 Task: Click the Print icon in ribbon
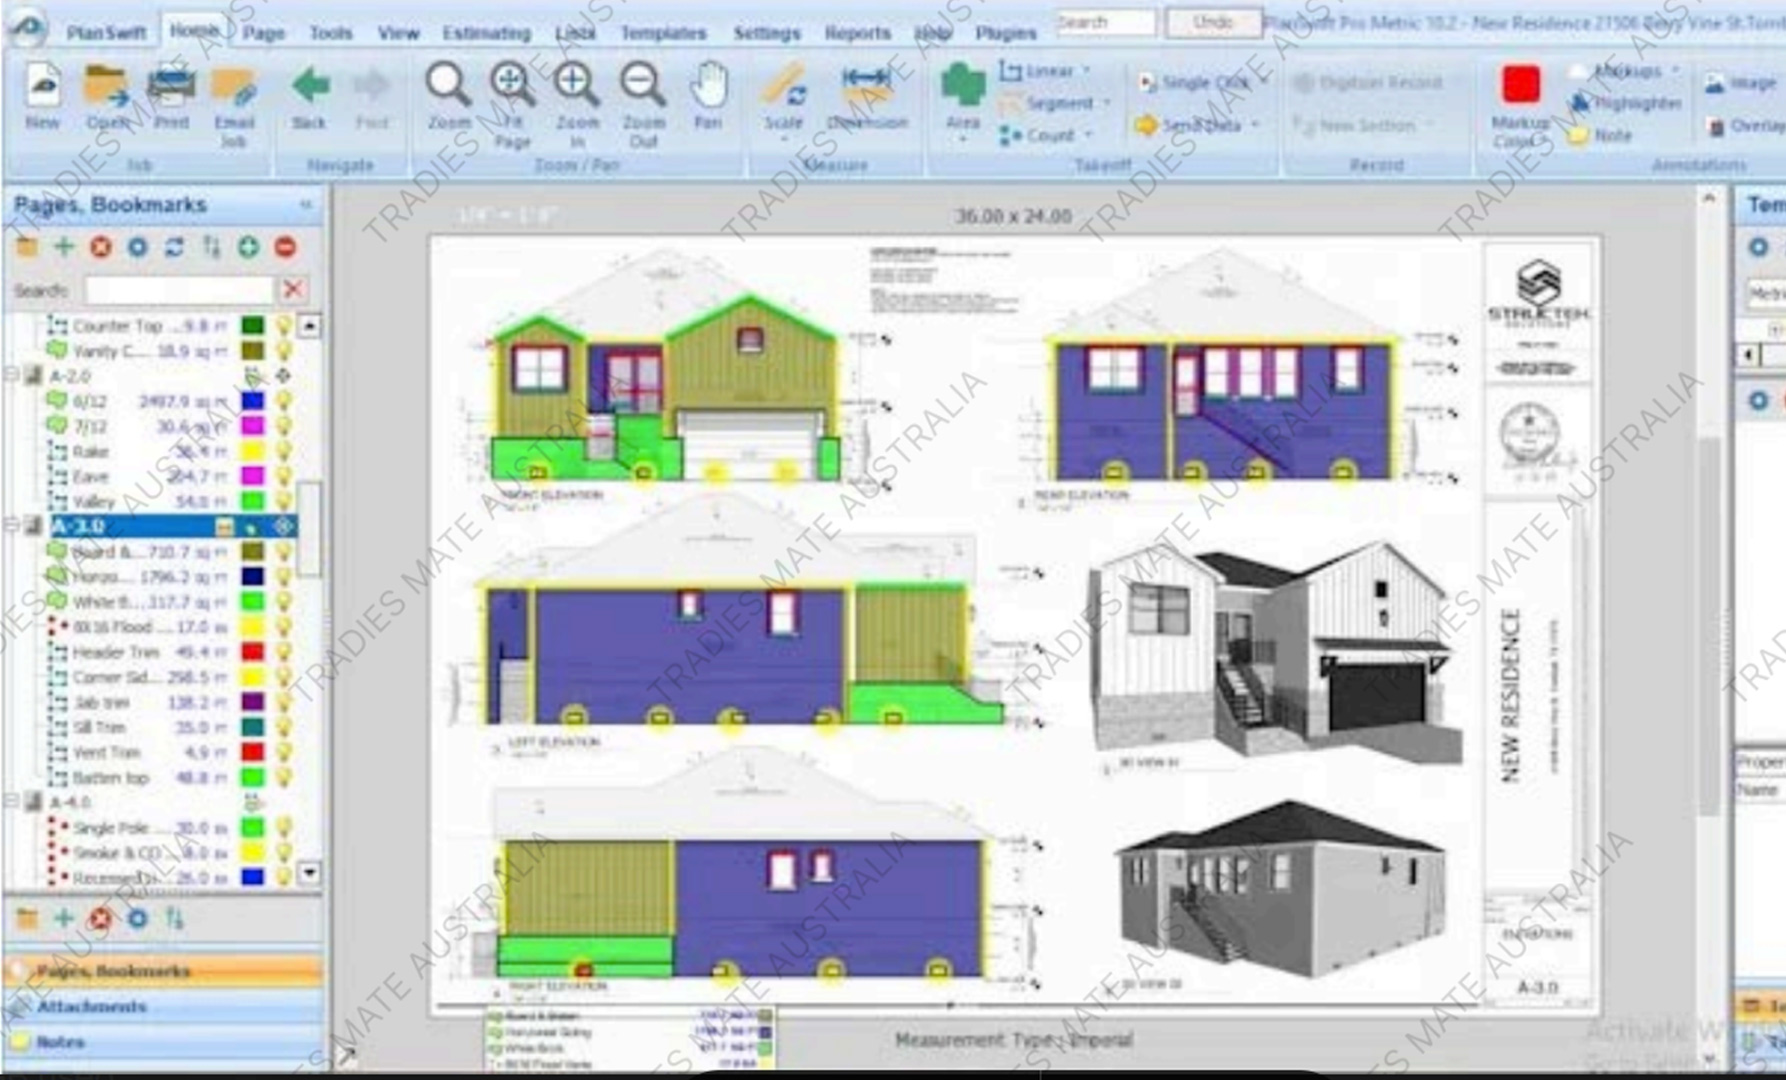[x=171, y=96]
